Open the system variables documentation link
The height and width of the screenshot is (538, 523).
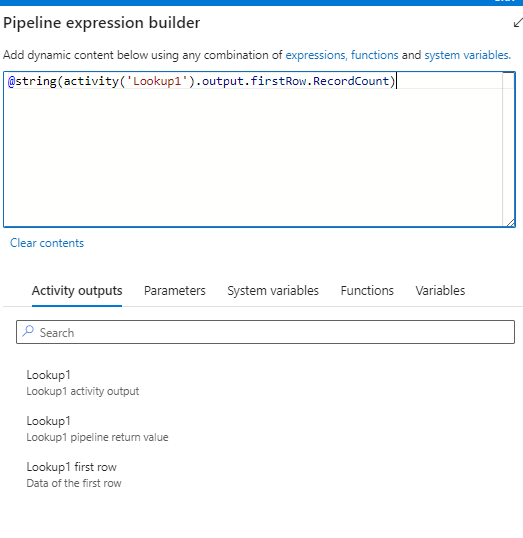pos(467,55)
